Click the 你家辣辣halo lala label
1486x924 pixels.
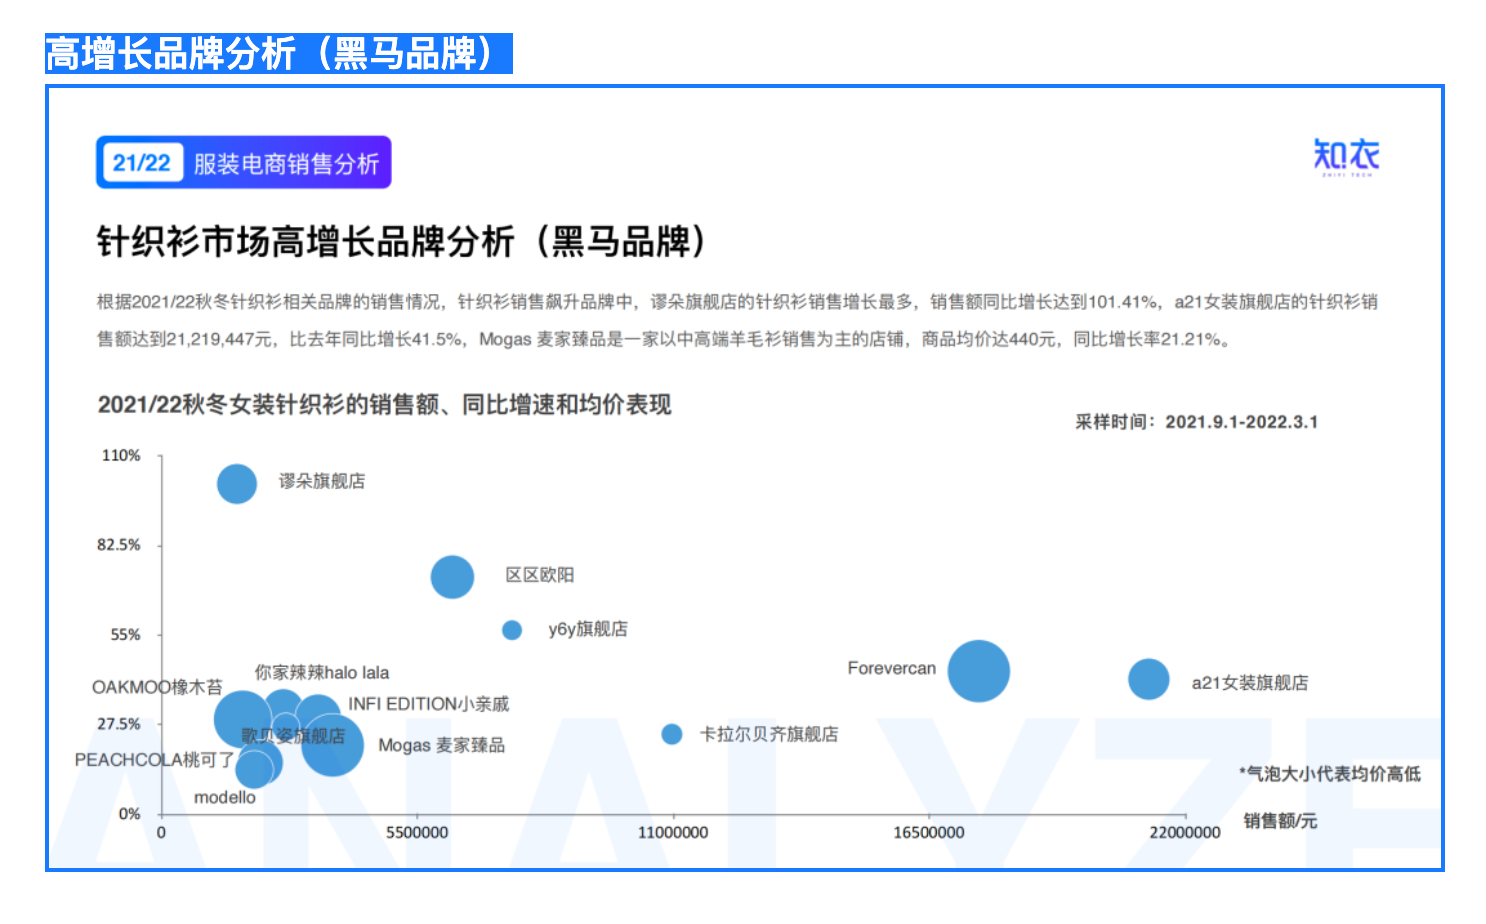coord(322,672)
